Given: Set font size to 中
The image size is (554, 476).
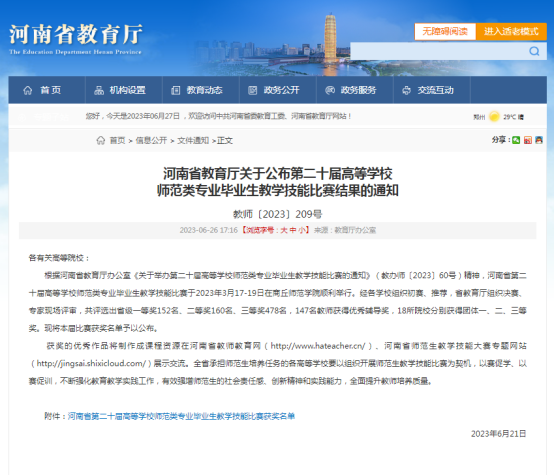Looking at the screenshot, I should tap(293, 230).
